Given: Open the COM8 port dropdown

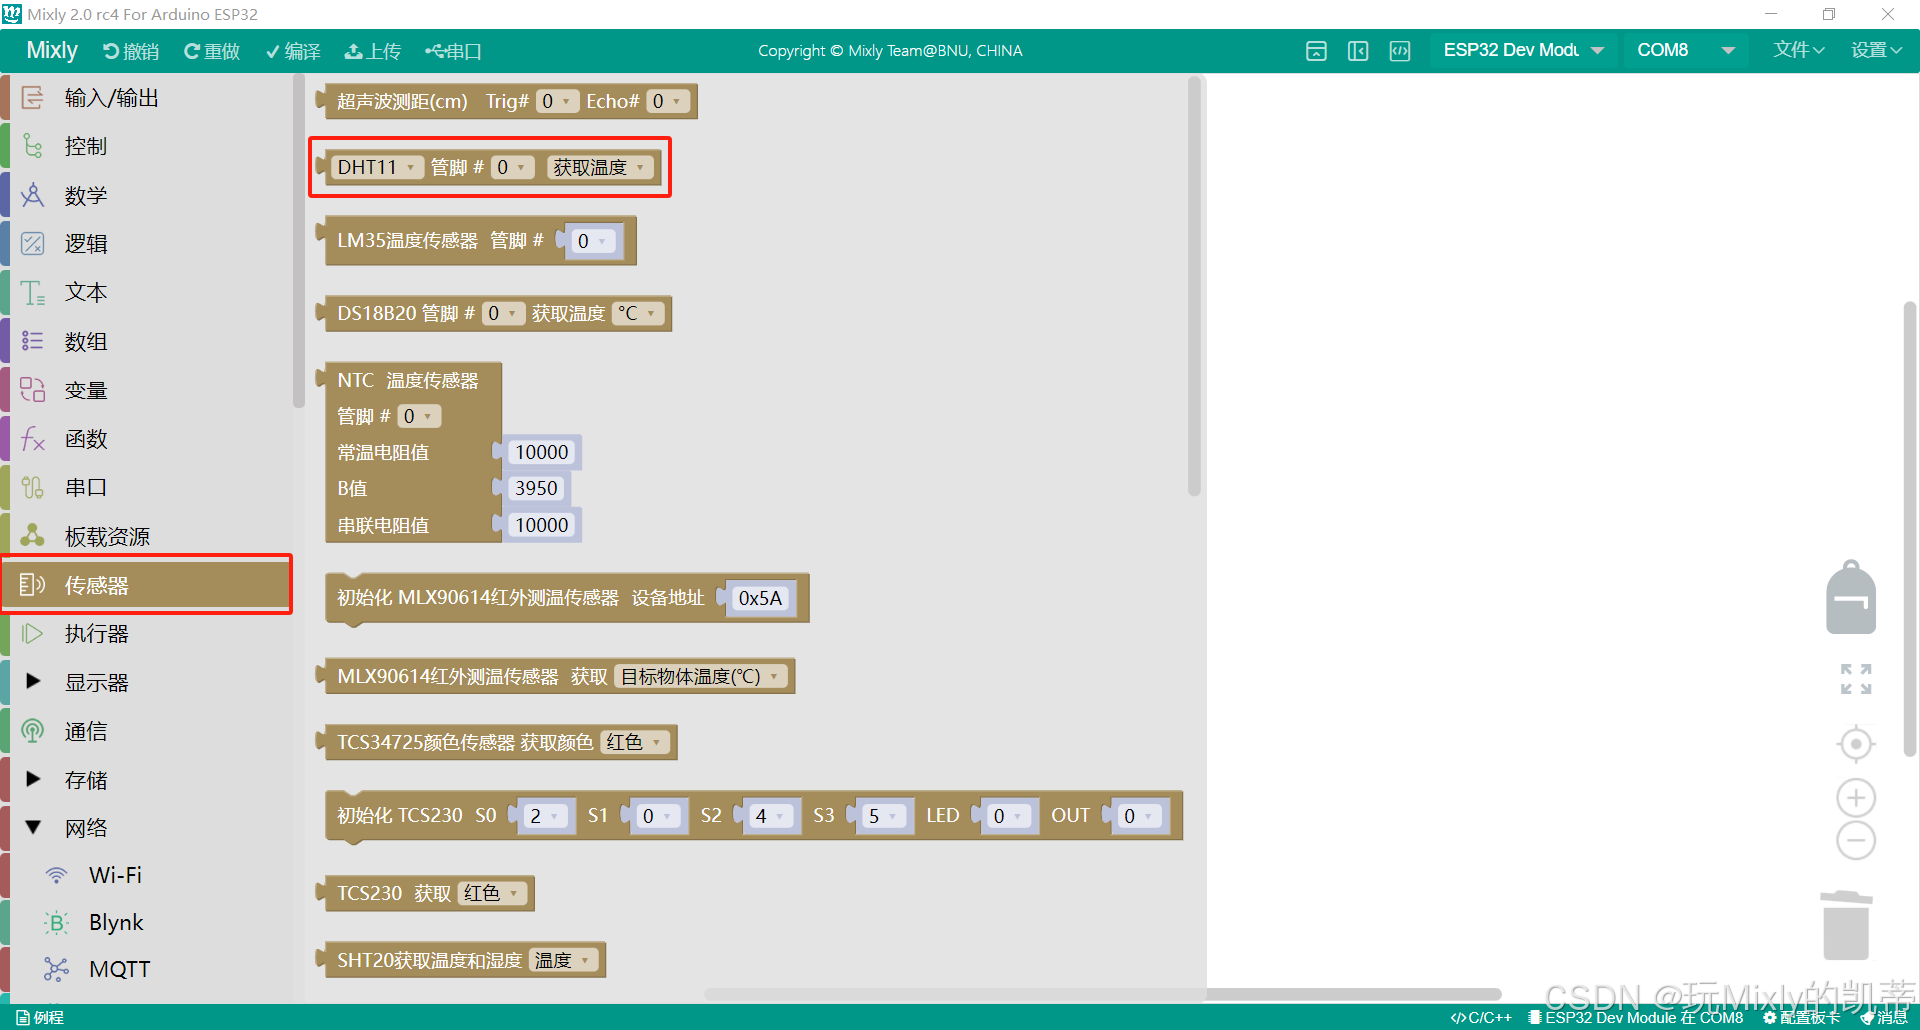Looking at the screenshot, I should tap(1685, 50).
